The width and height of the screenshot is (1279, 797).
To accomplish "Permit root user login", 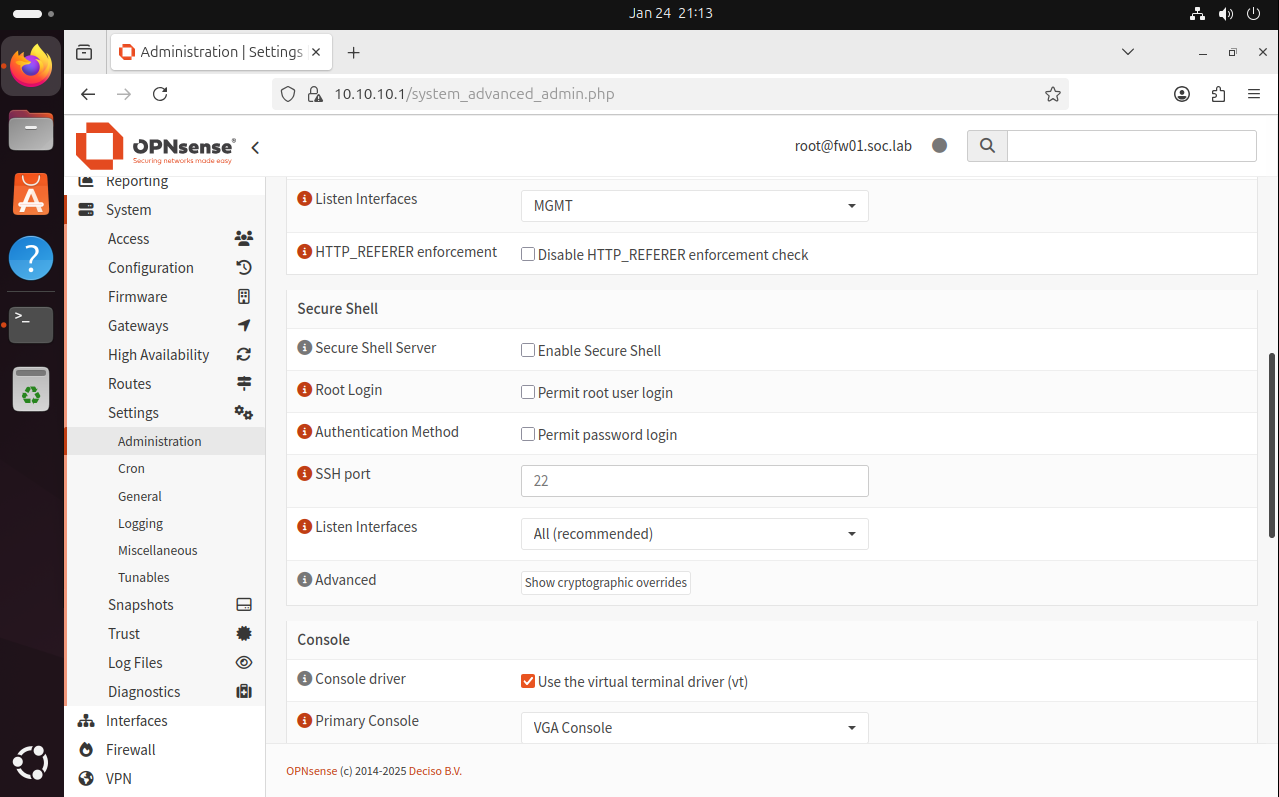I will [528, 392].
